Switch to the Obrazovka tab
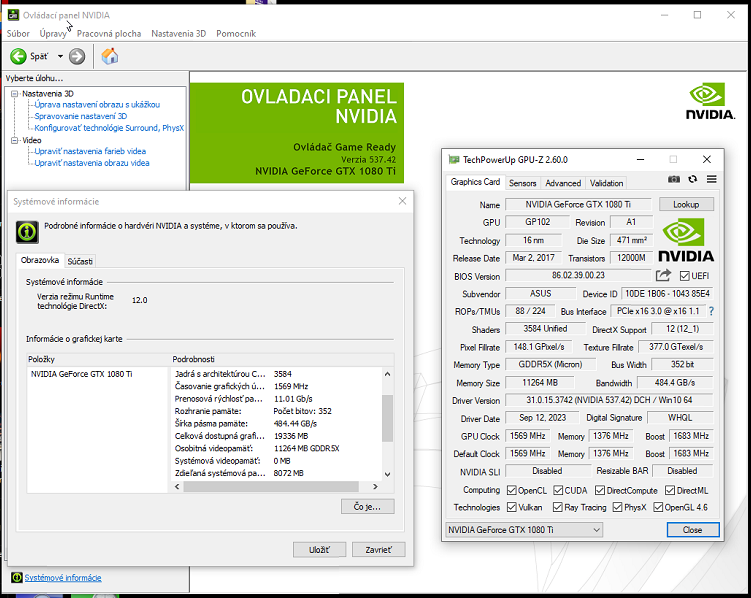The height and width of the screenshot is (598, 751). point(40,260)
